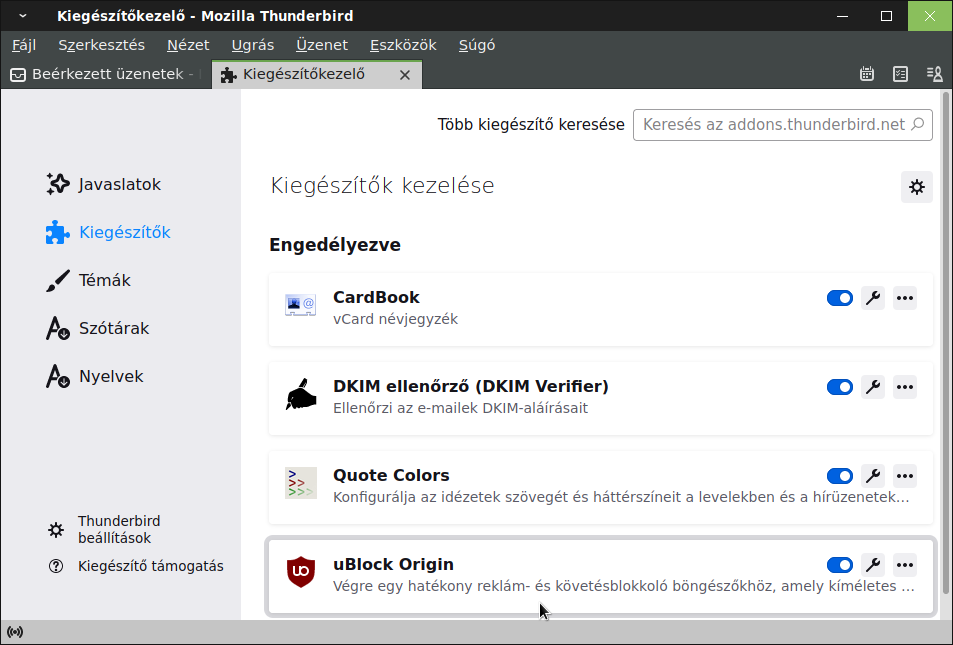Open DKIM Verifier options wrench
953x645 pixels.
point(873,387)
